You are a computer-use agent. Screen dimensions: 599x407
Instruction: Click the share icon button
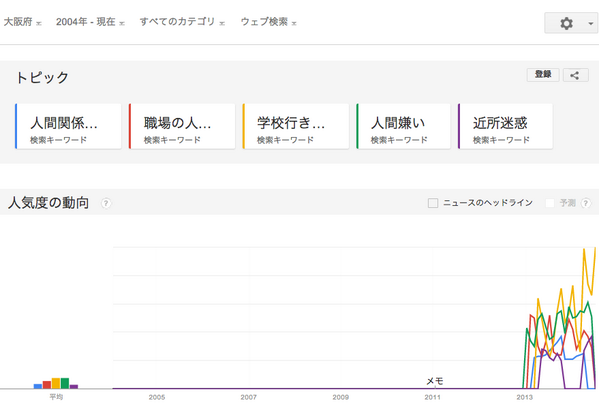click(576, 75)
